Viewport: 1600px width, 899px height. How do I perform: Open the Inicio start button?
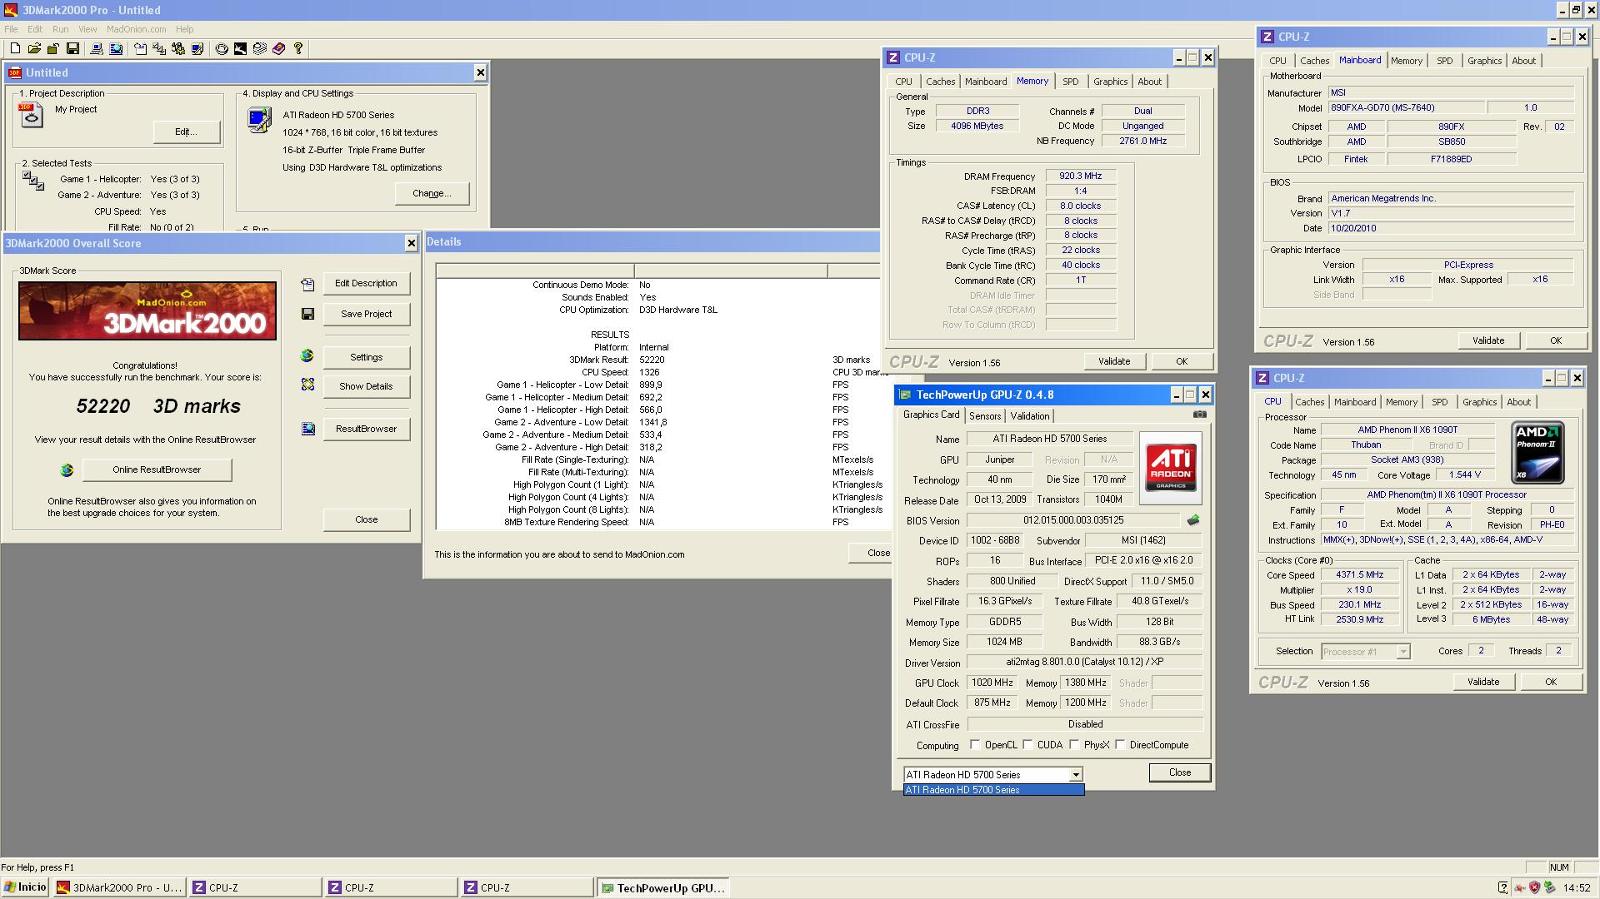click(x=25, y=887)
